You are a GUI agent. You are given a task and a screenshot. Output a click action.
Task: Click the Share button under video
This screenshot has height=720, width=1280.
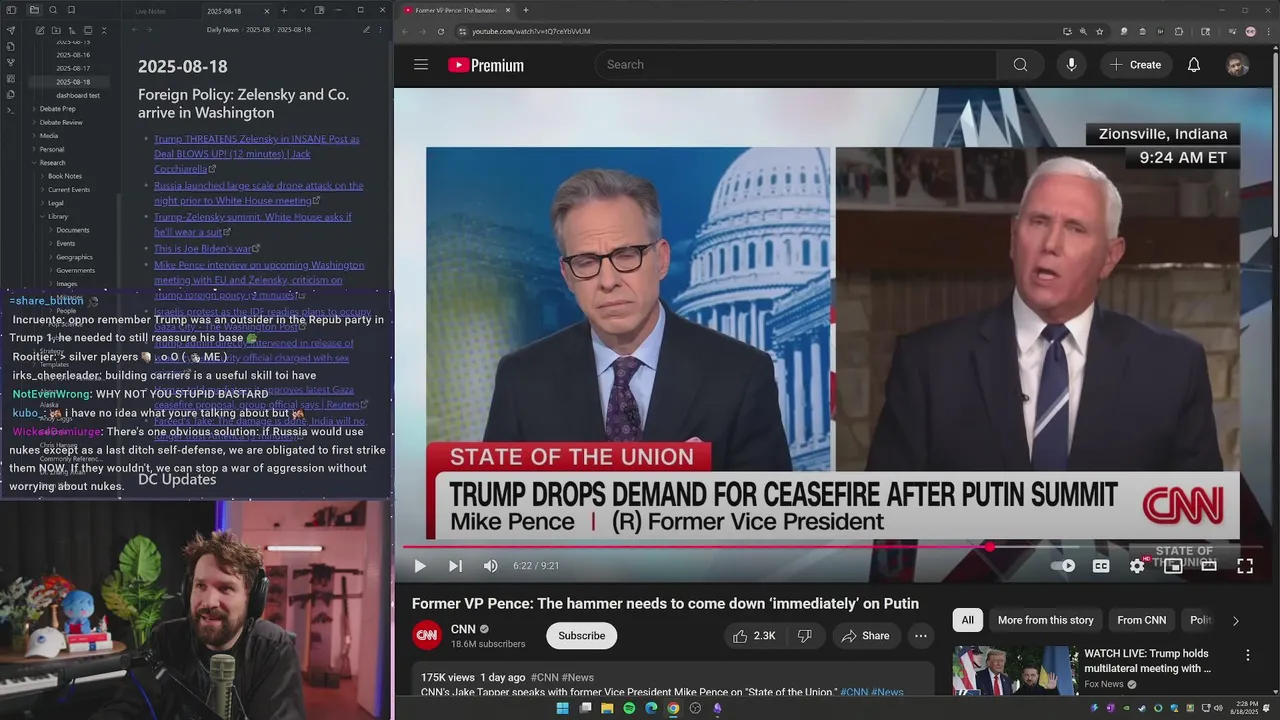pyautogui.click(x=866, y=636)
